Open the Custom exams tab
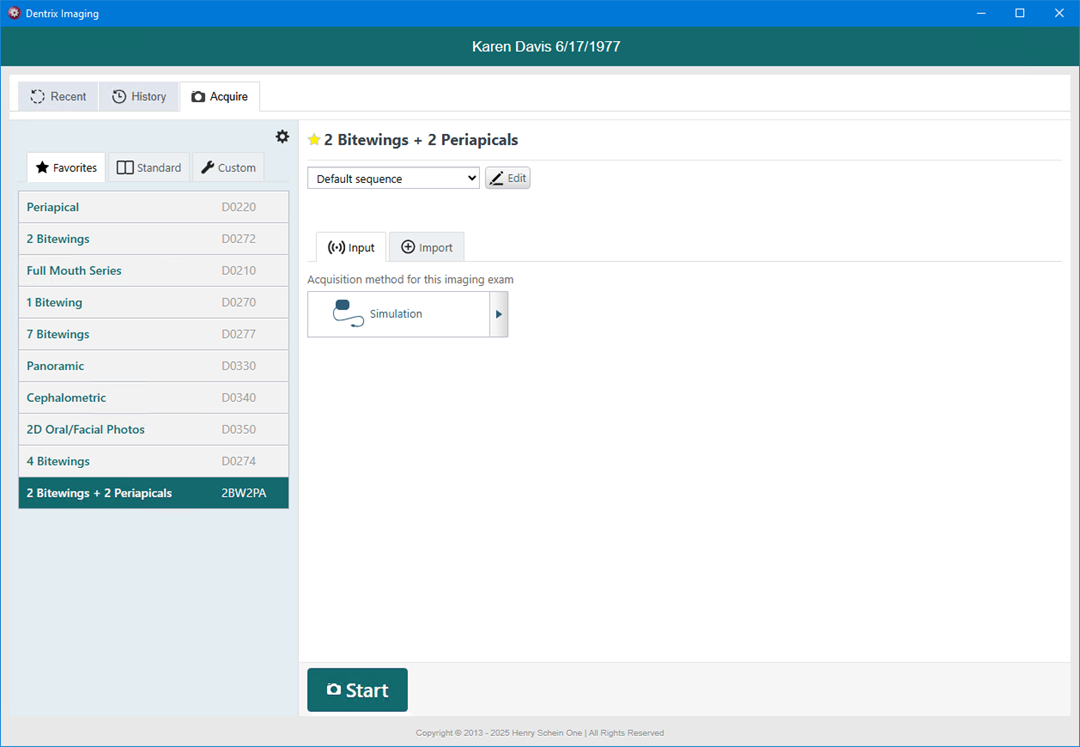This screenshot has width=1080, height=747. 228,168
